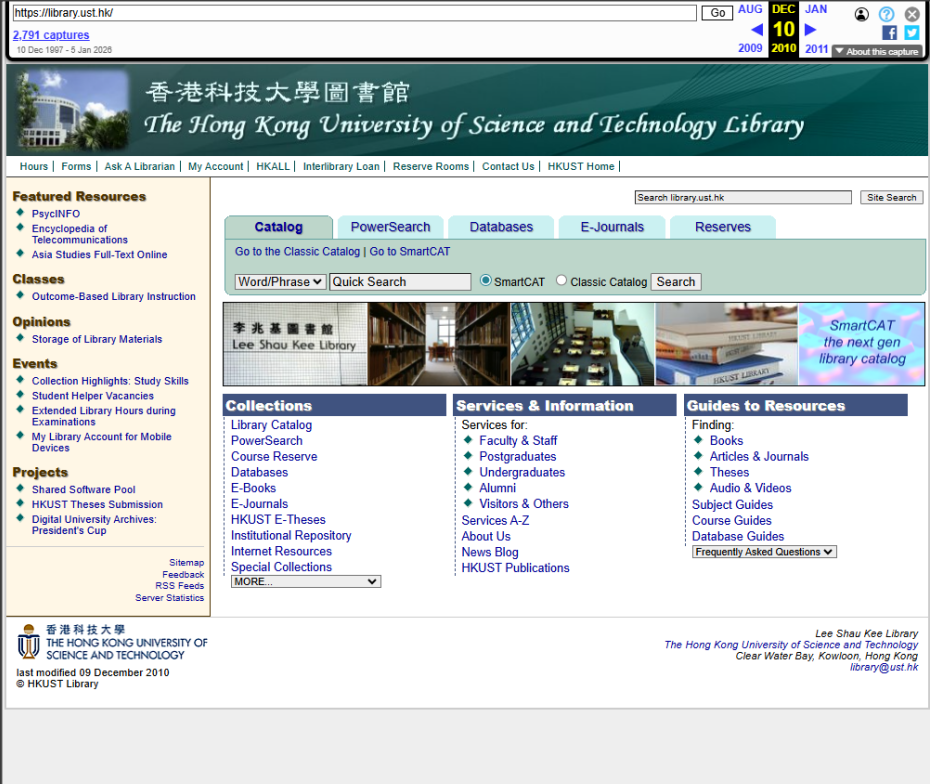Select the Classic Catalog radio button
This screenshot has height=784, width=930.
click(561, 281)
